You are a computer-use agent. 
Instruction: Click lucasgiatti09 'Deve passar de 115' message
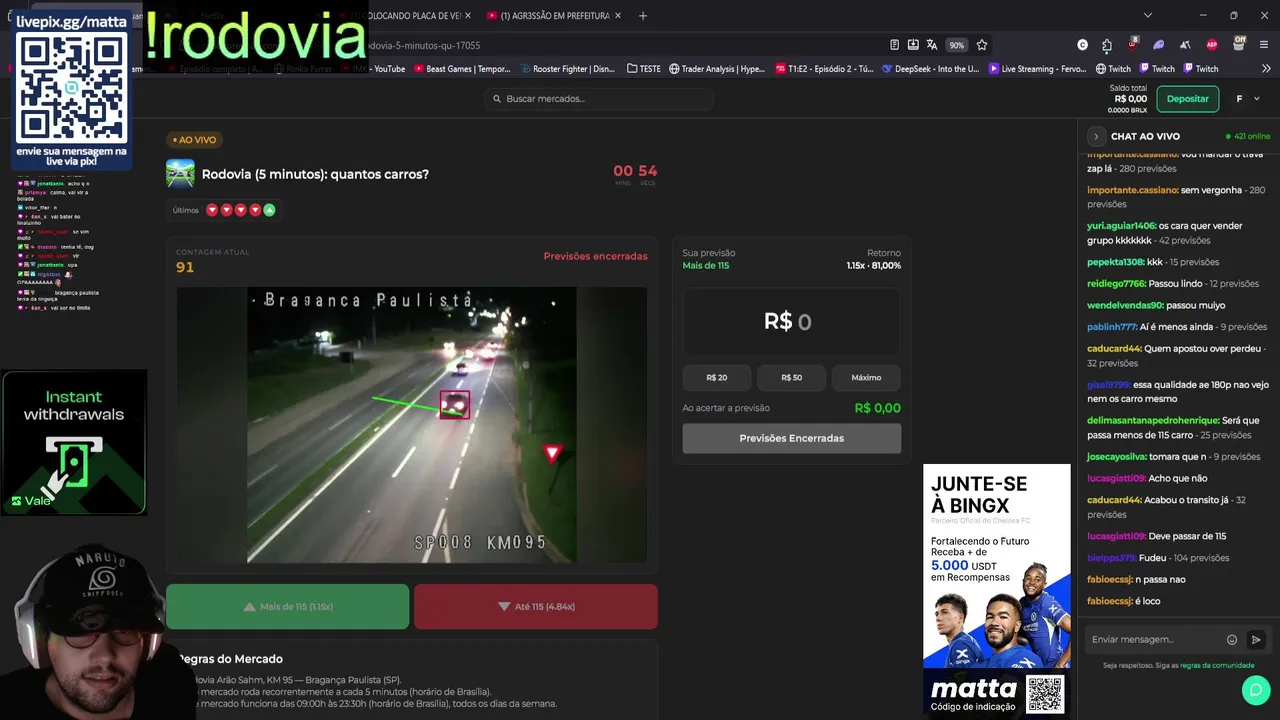1157,536
